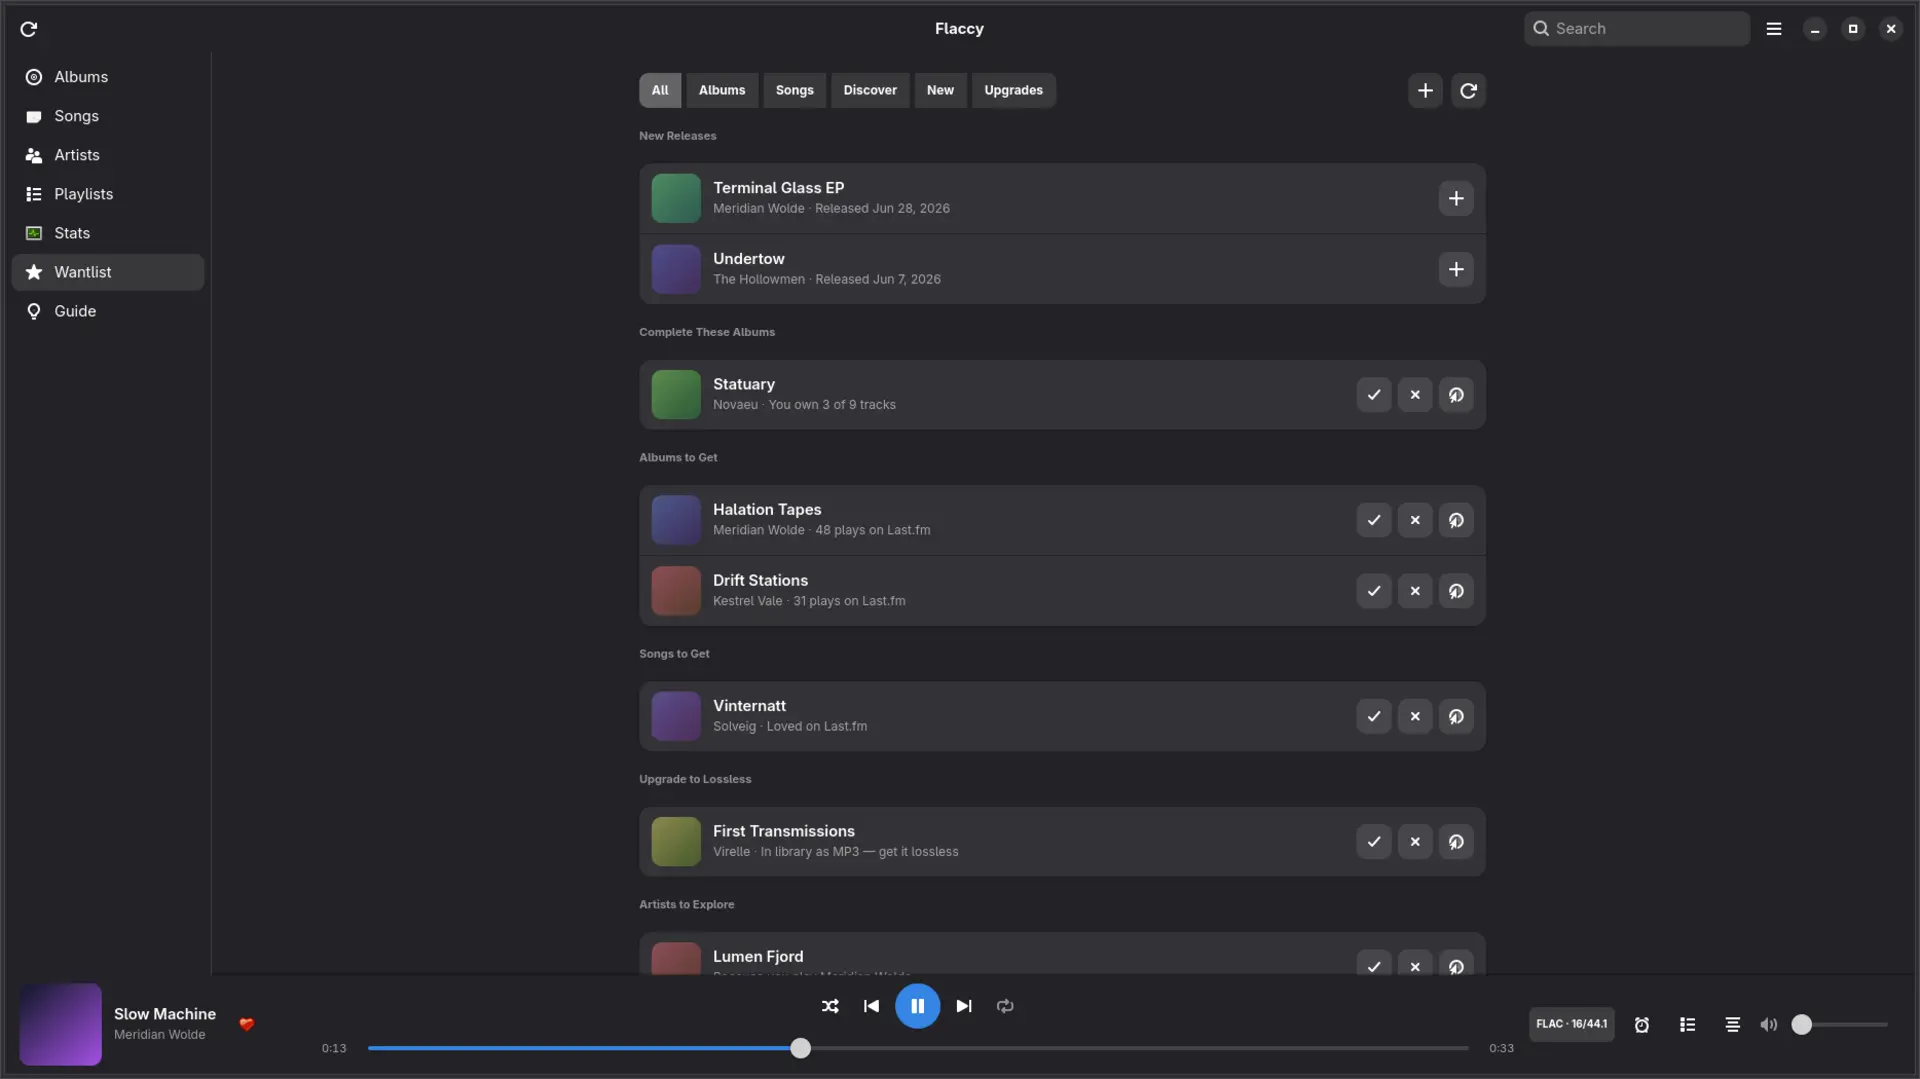
Task: Switch to the All filter tab
Action: (660, 90)
